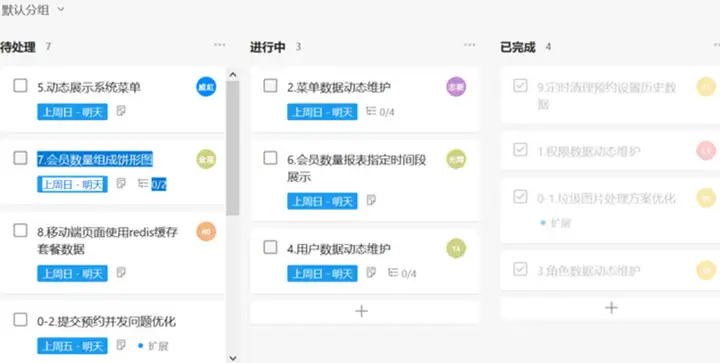Image resolution: width=720 pixels, height=363 pixels.
Task: Click assignee avatar on task 4.用户数据动态维护
Action: (x=456, y=248)
